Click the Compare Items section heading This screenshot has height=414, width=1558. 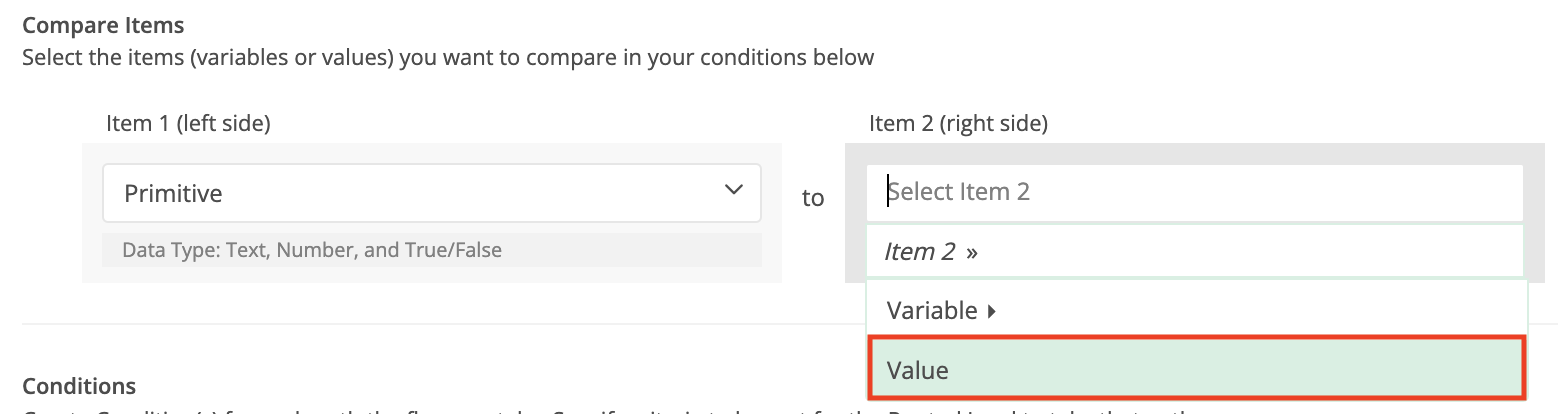click(103, 25)
